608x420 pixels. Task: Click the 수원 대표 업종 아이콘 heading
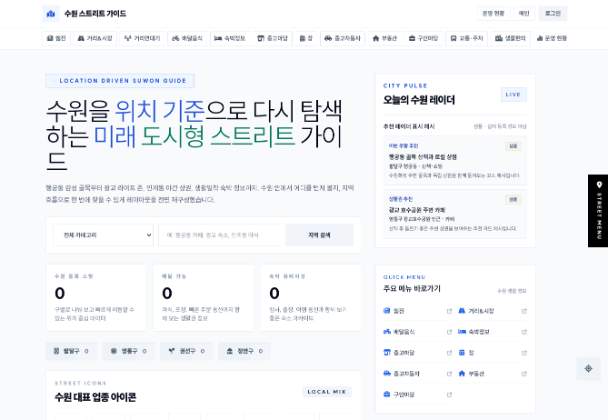pos(95,397)
